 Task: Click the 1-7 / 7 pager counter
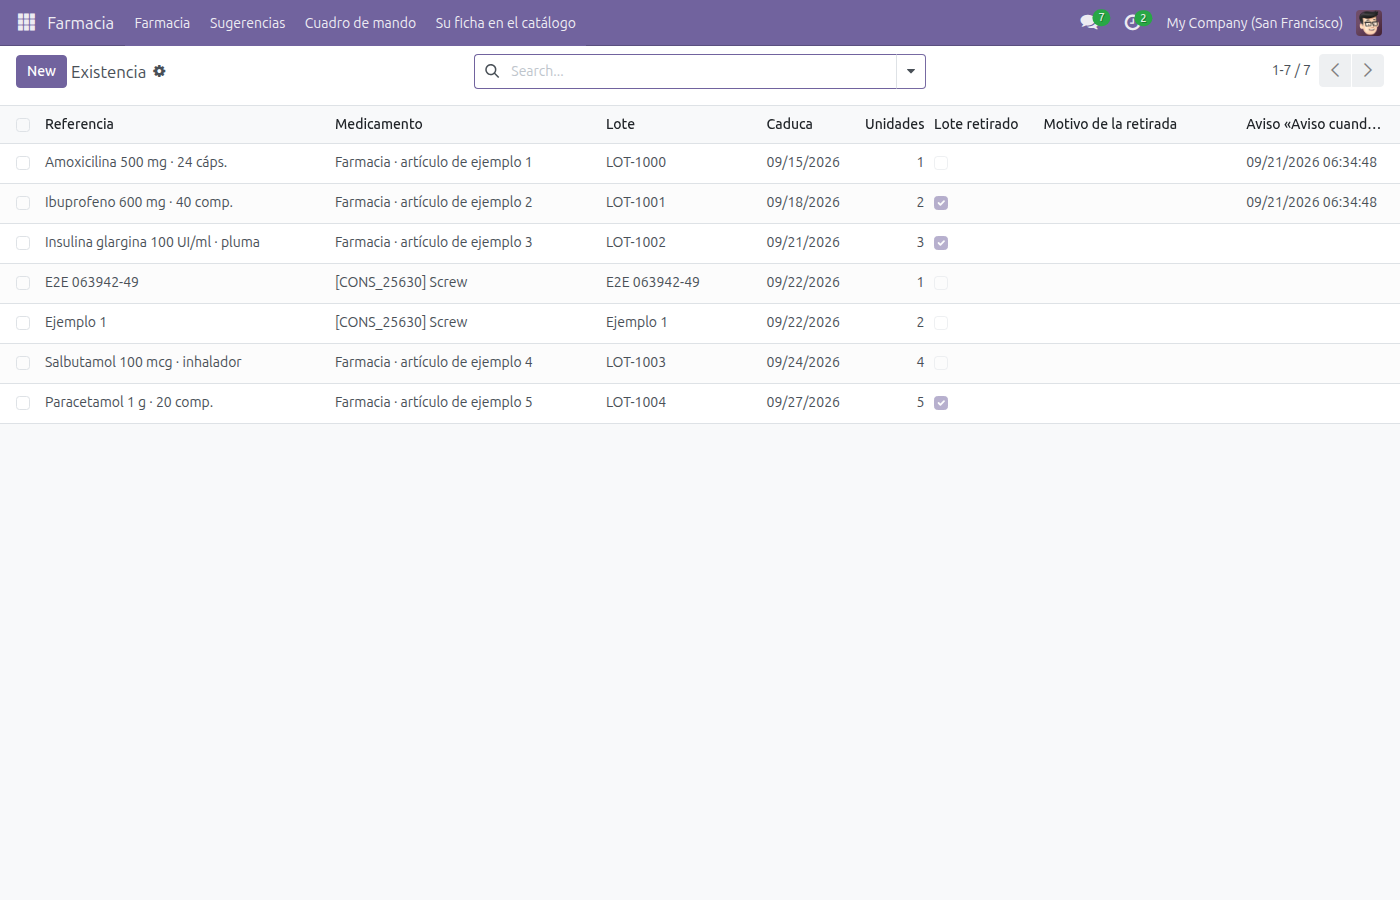click(x=1291, y=70)
